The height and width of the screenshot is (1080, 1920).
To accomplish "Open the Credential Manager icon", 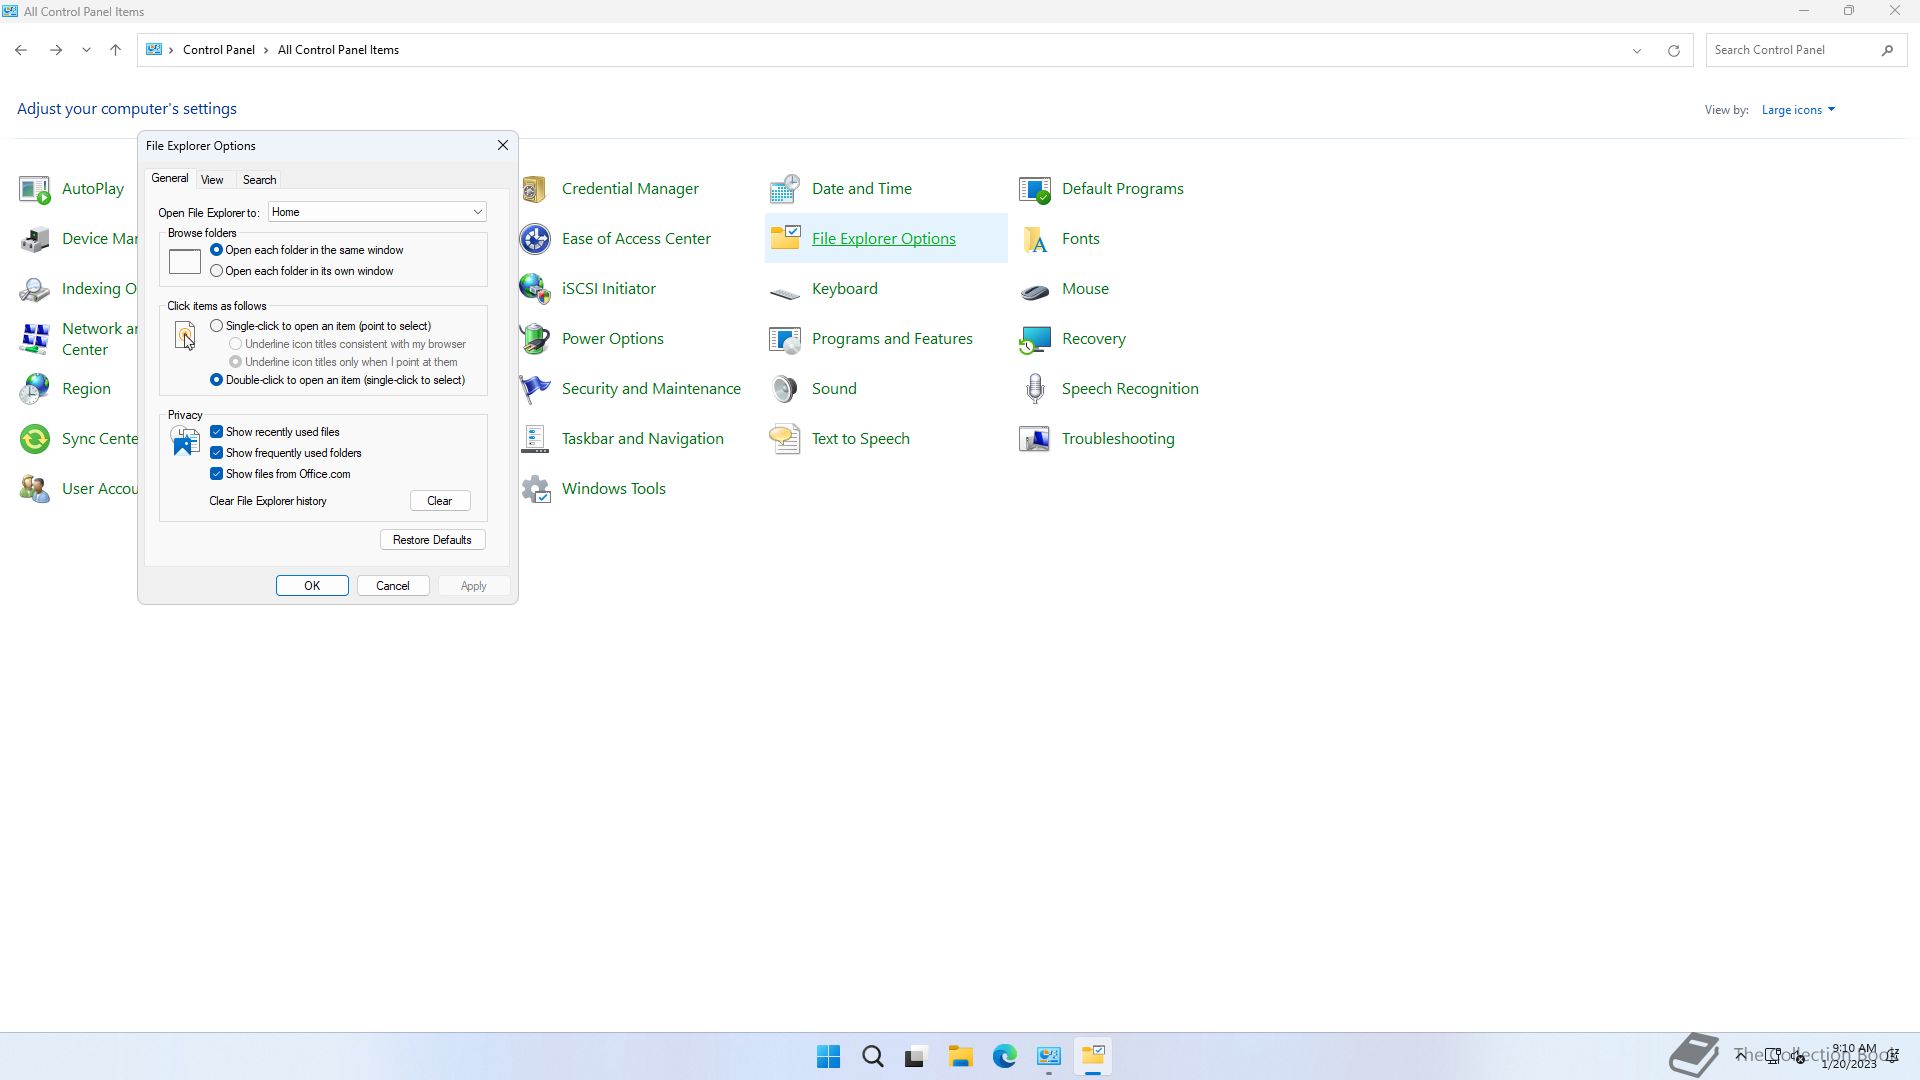I will (x=535, y=189).
